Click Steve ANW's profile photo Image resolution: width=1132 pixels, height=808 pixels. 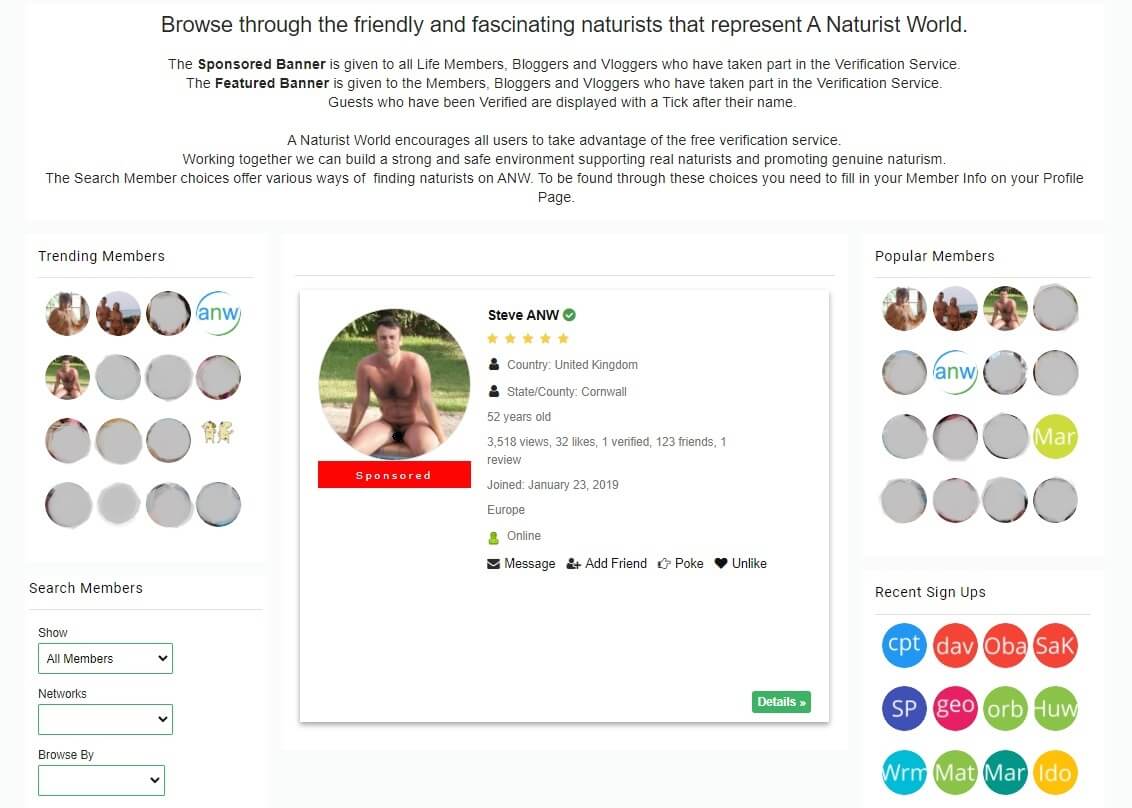tap(394, 384)
